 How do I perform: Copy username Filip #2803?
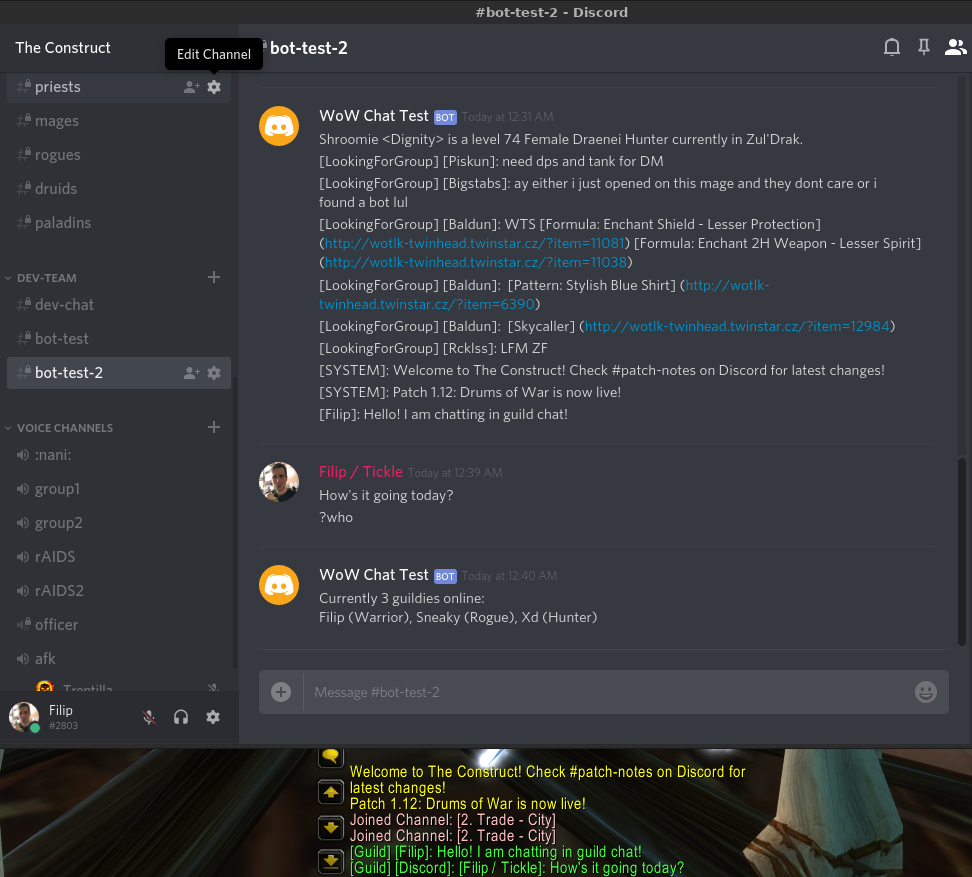point(63,717)
